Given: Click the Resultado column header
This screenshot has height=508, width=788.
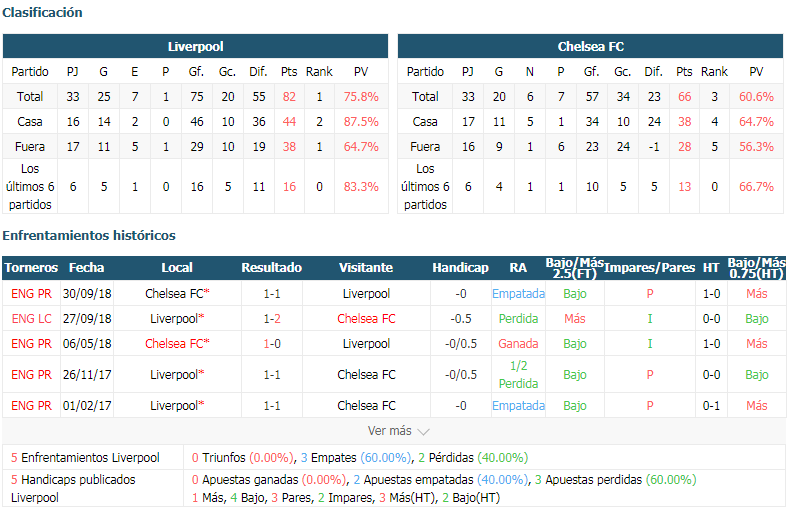Looking at the screenshot, I should coord(271,268).
